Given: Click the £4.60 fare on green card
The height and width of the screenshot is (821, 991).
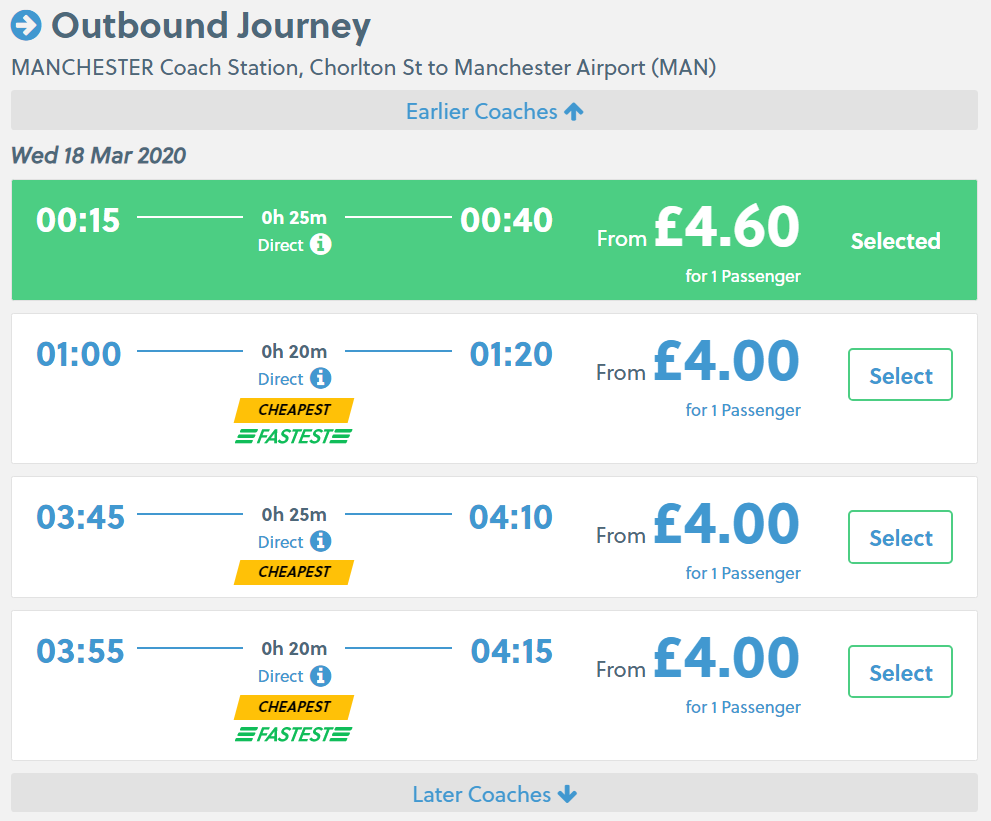Looking at the screenshot, I should [726, 227].
